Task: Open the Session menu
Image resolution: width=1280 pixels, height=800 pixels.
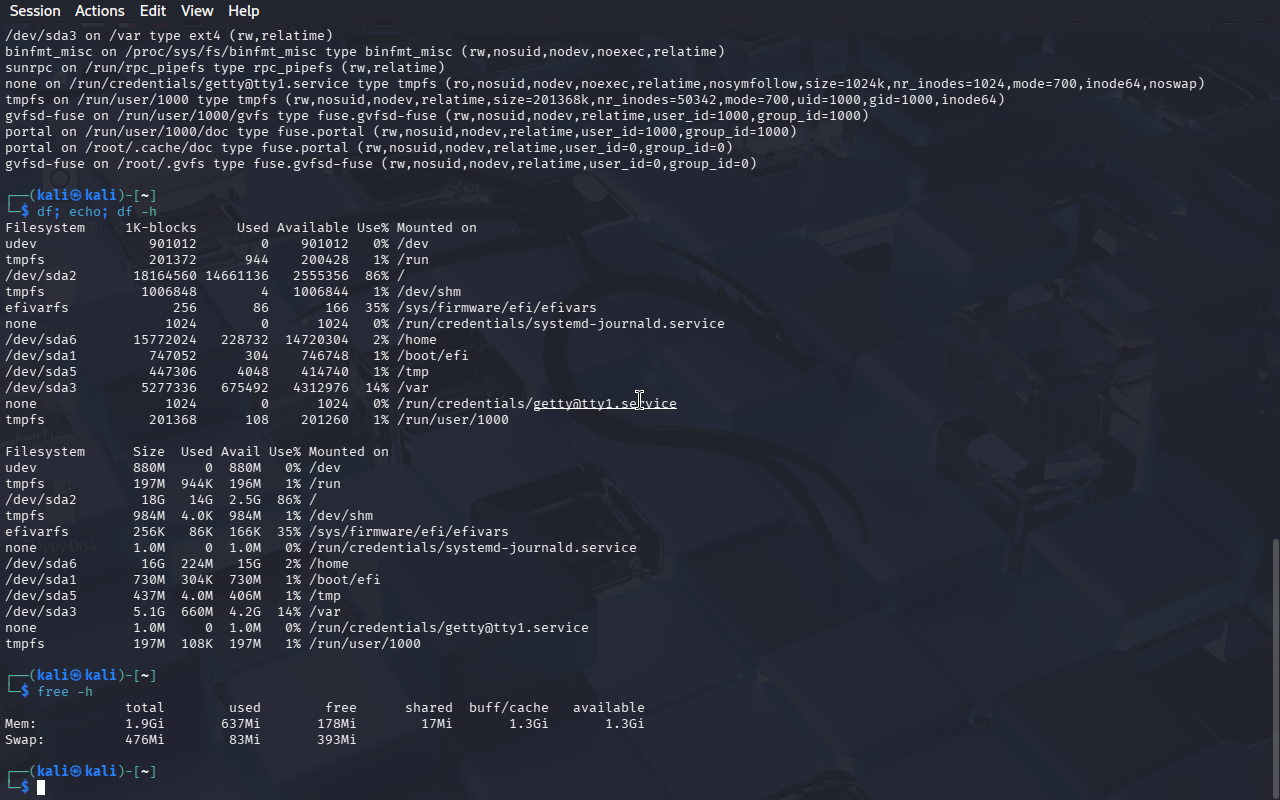Action: click(35, 11)
